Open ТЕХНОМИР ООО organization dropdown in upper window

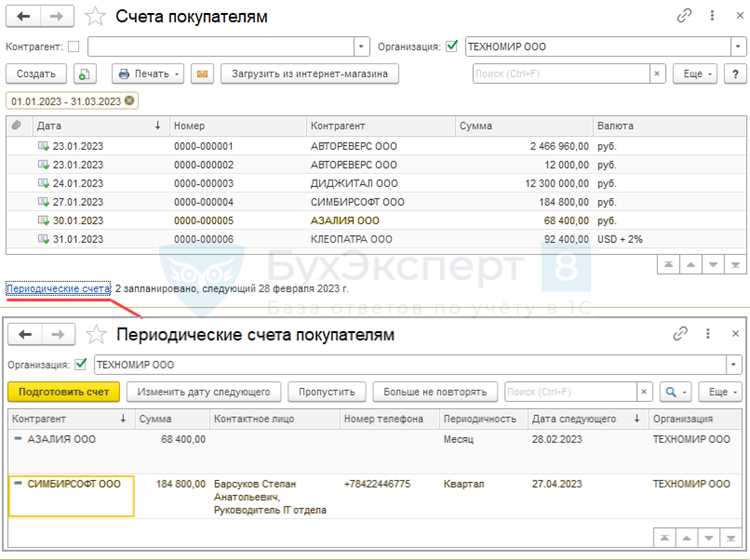point(738,46)
